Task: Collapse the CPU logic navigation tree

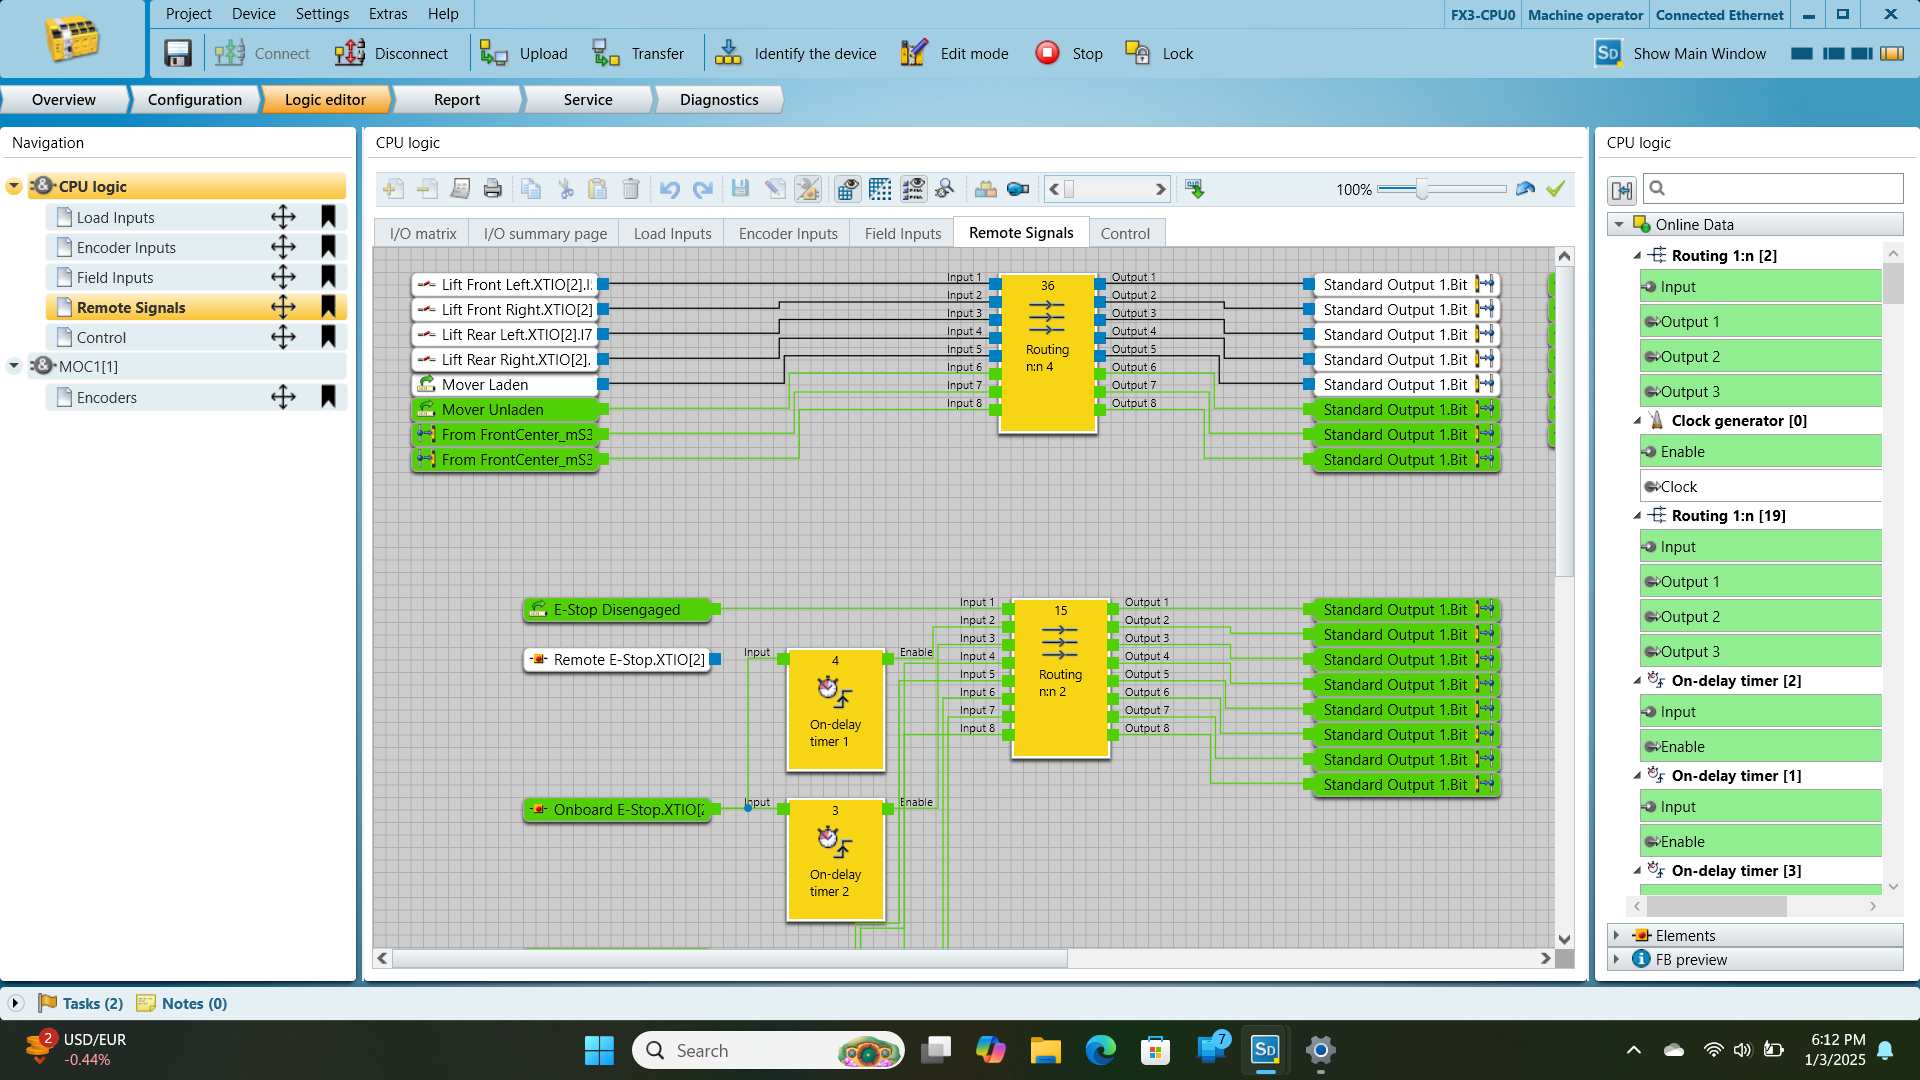Action: click(x=14, y=187)
